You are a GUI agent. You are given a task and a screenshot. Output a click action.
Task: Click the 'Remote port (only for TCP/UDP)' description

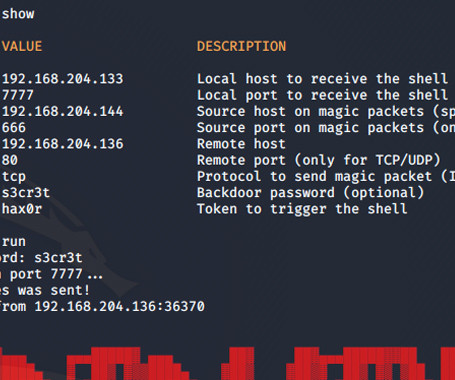[319, 160]
